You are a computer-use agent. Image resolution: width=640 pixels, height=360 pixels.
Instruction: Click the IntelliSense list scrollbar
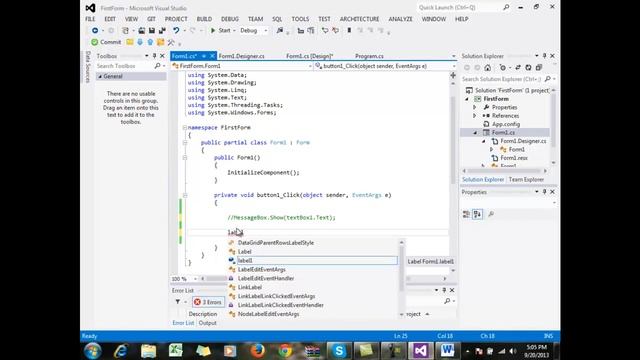click(402, 278)
